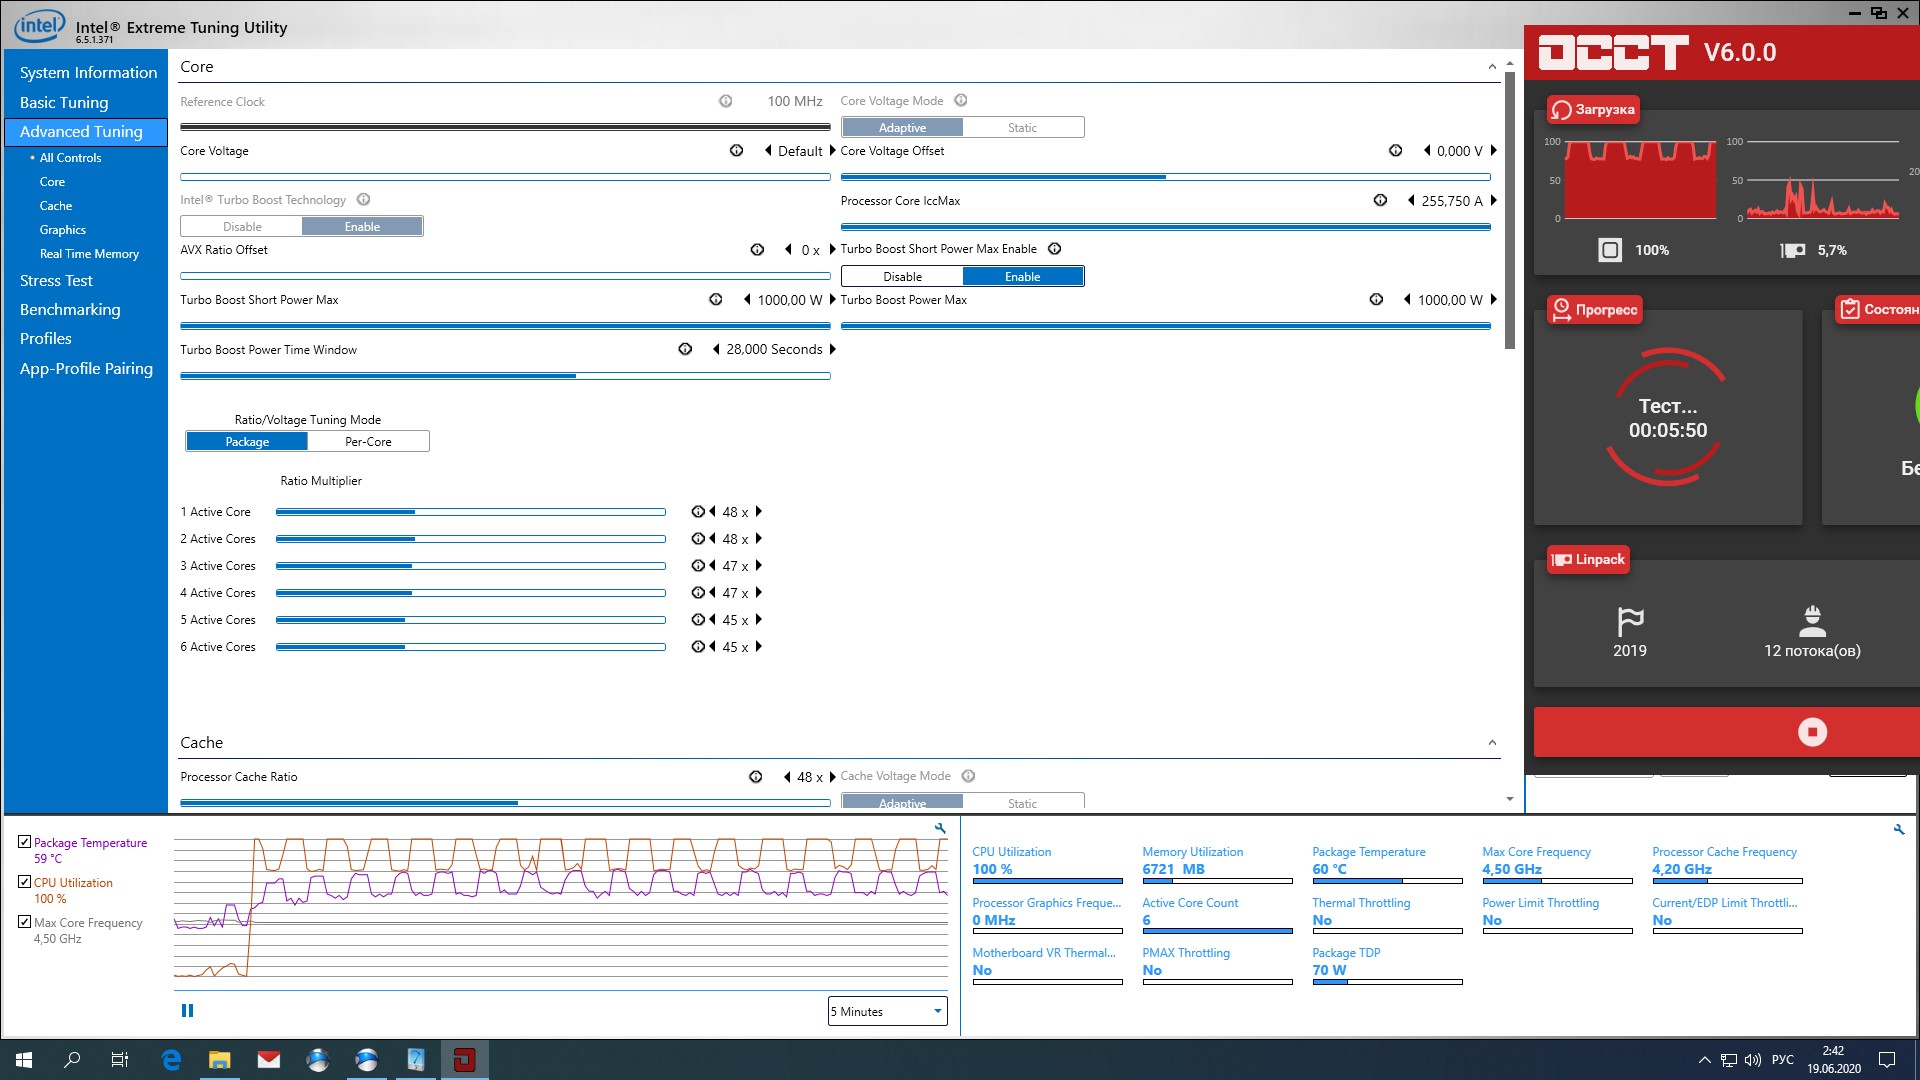Uncheck the Max Core Frequency checkbox
This screenshot has width=1920, height=1080.
(25, 922)
